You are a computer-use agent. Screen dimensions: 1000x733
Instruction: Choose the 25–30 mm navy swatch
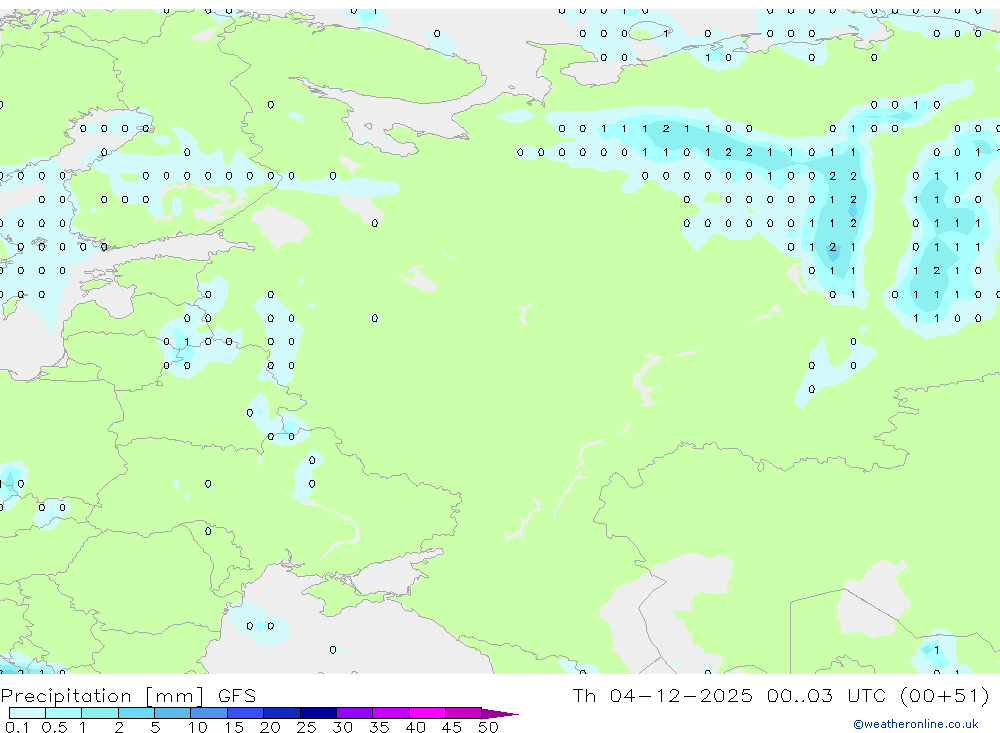(x=318, y=713)
